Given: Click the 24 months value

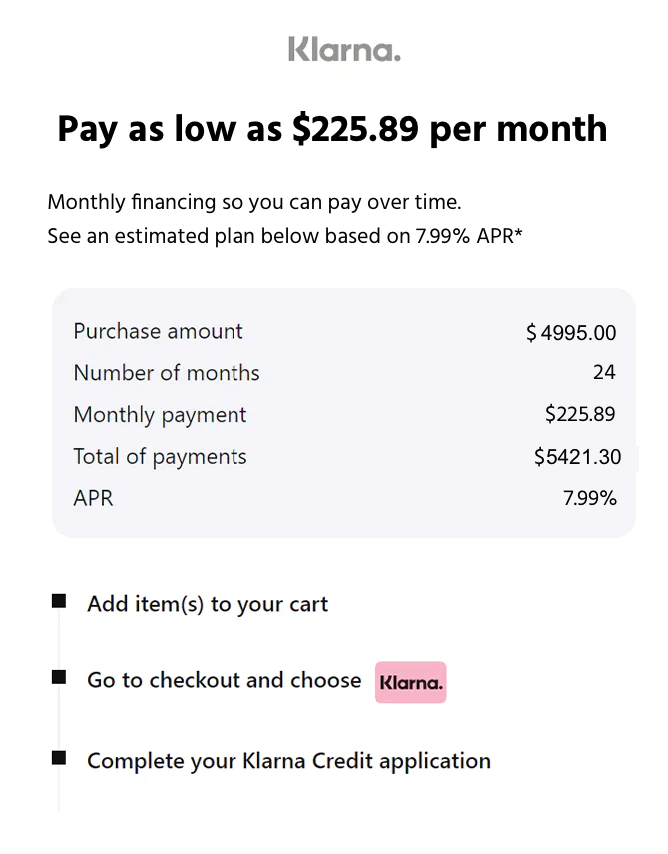Looking at the screenshot, I should pyautogui.click(x=604, y=373).
